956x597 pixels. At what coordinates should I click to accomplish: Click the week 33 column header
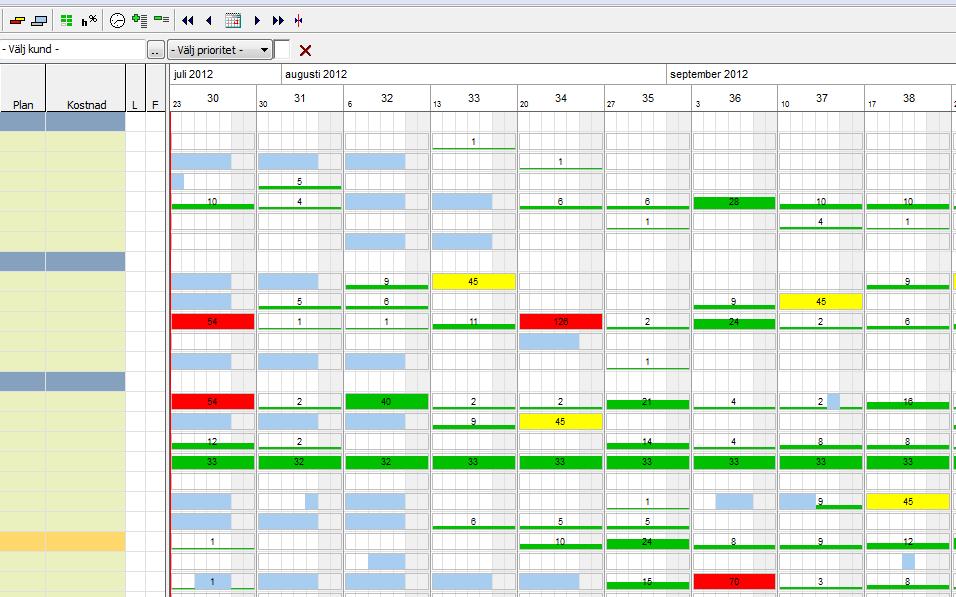tap(474, 98)
